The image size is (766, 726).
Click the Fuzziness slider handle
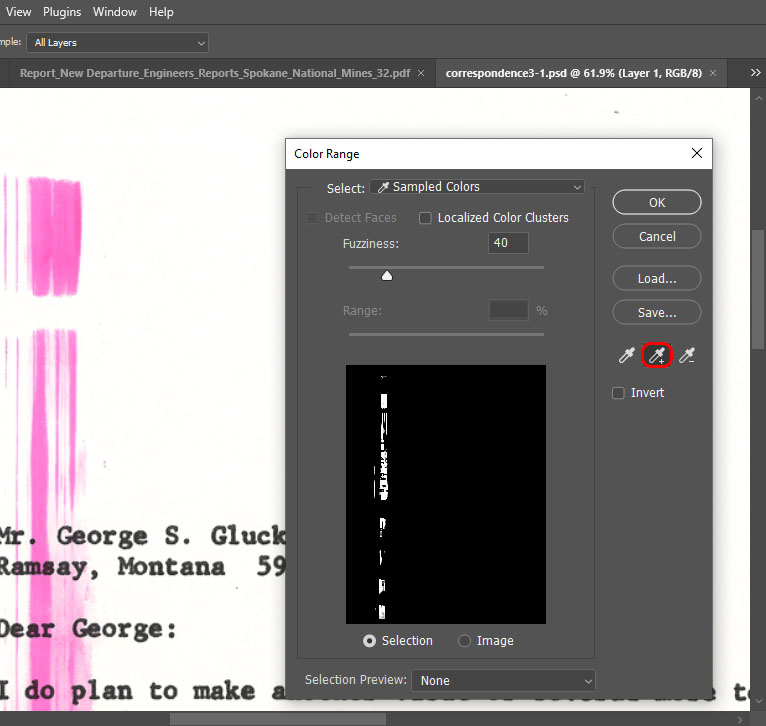point(387,276)
